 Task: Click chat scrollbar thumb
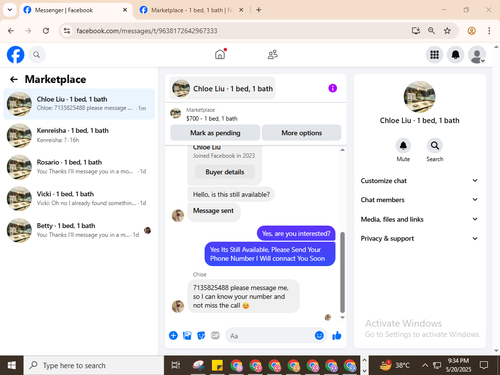click(342, 272)
